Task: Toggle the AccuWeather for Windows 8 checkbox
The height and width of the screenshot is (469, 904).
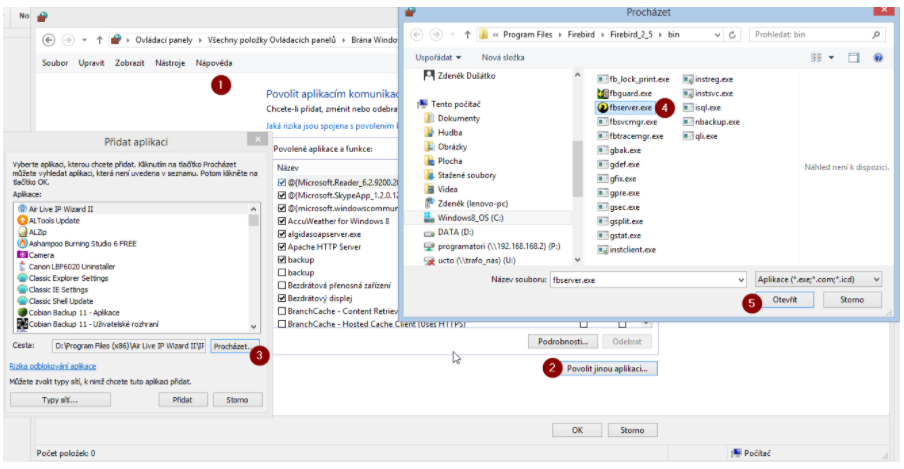Action: pos(281,220)
